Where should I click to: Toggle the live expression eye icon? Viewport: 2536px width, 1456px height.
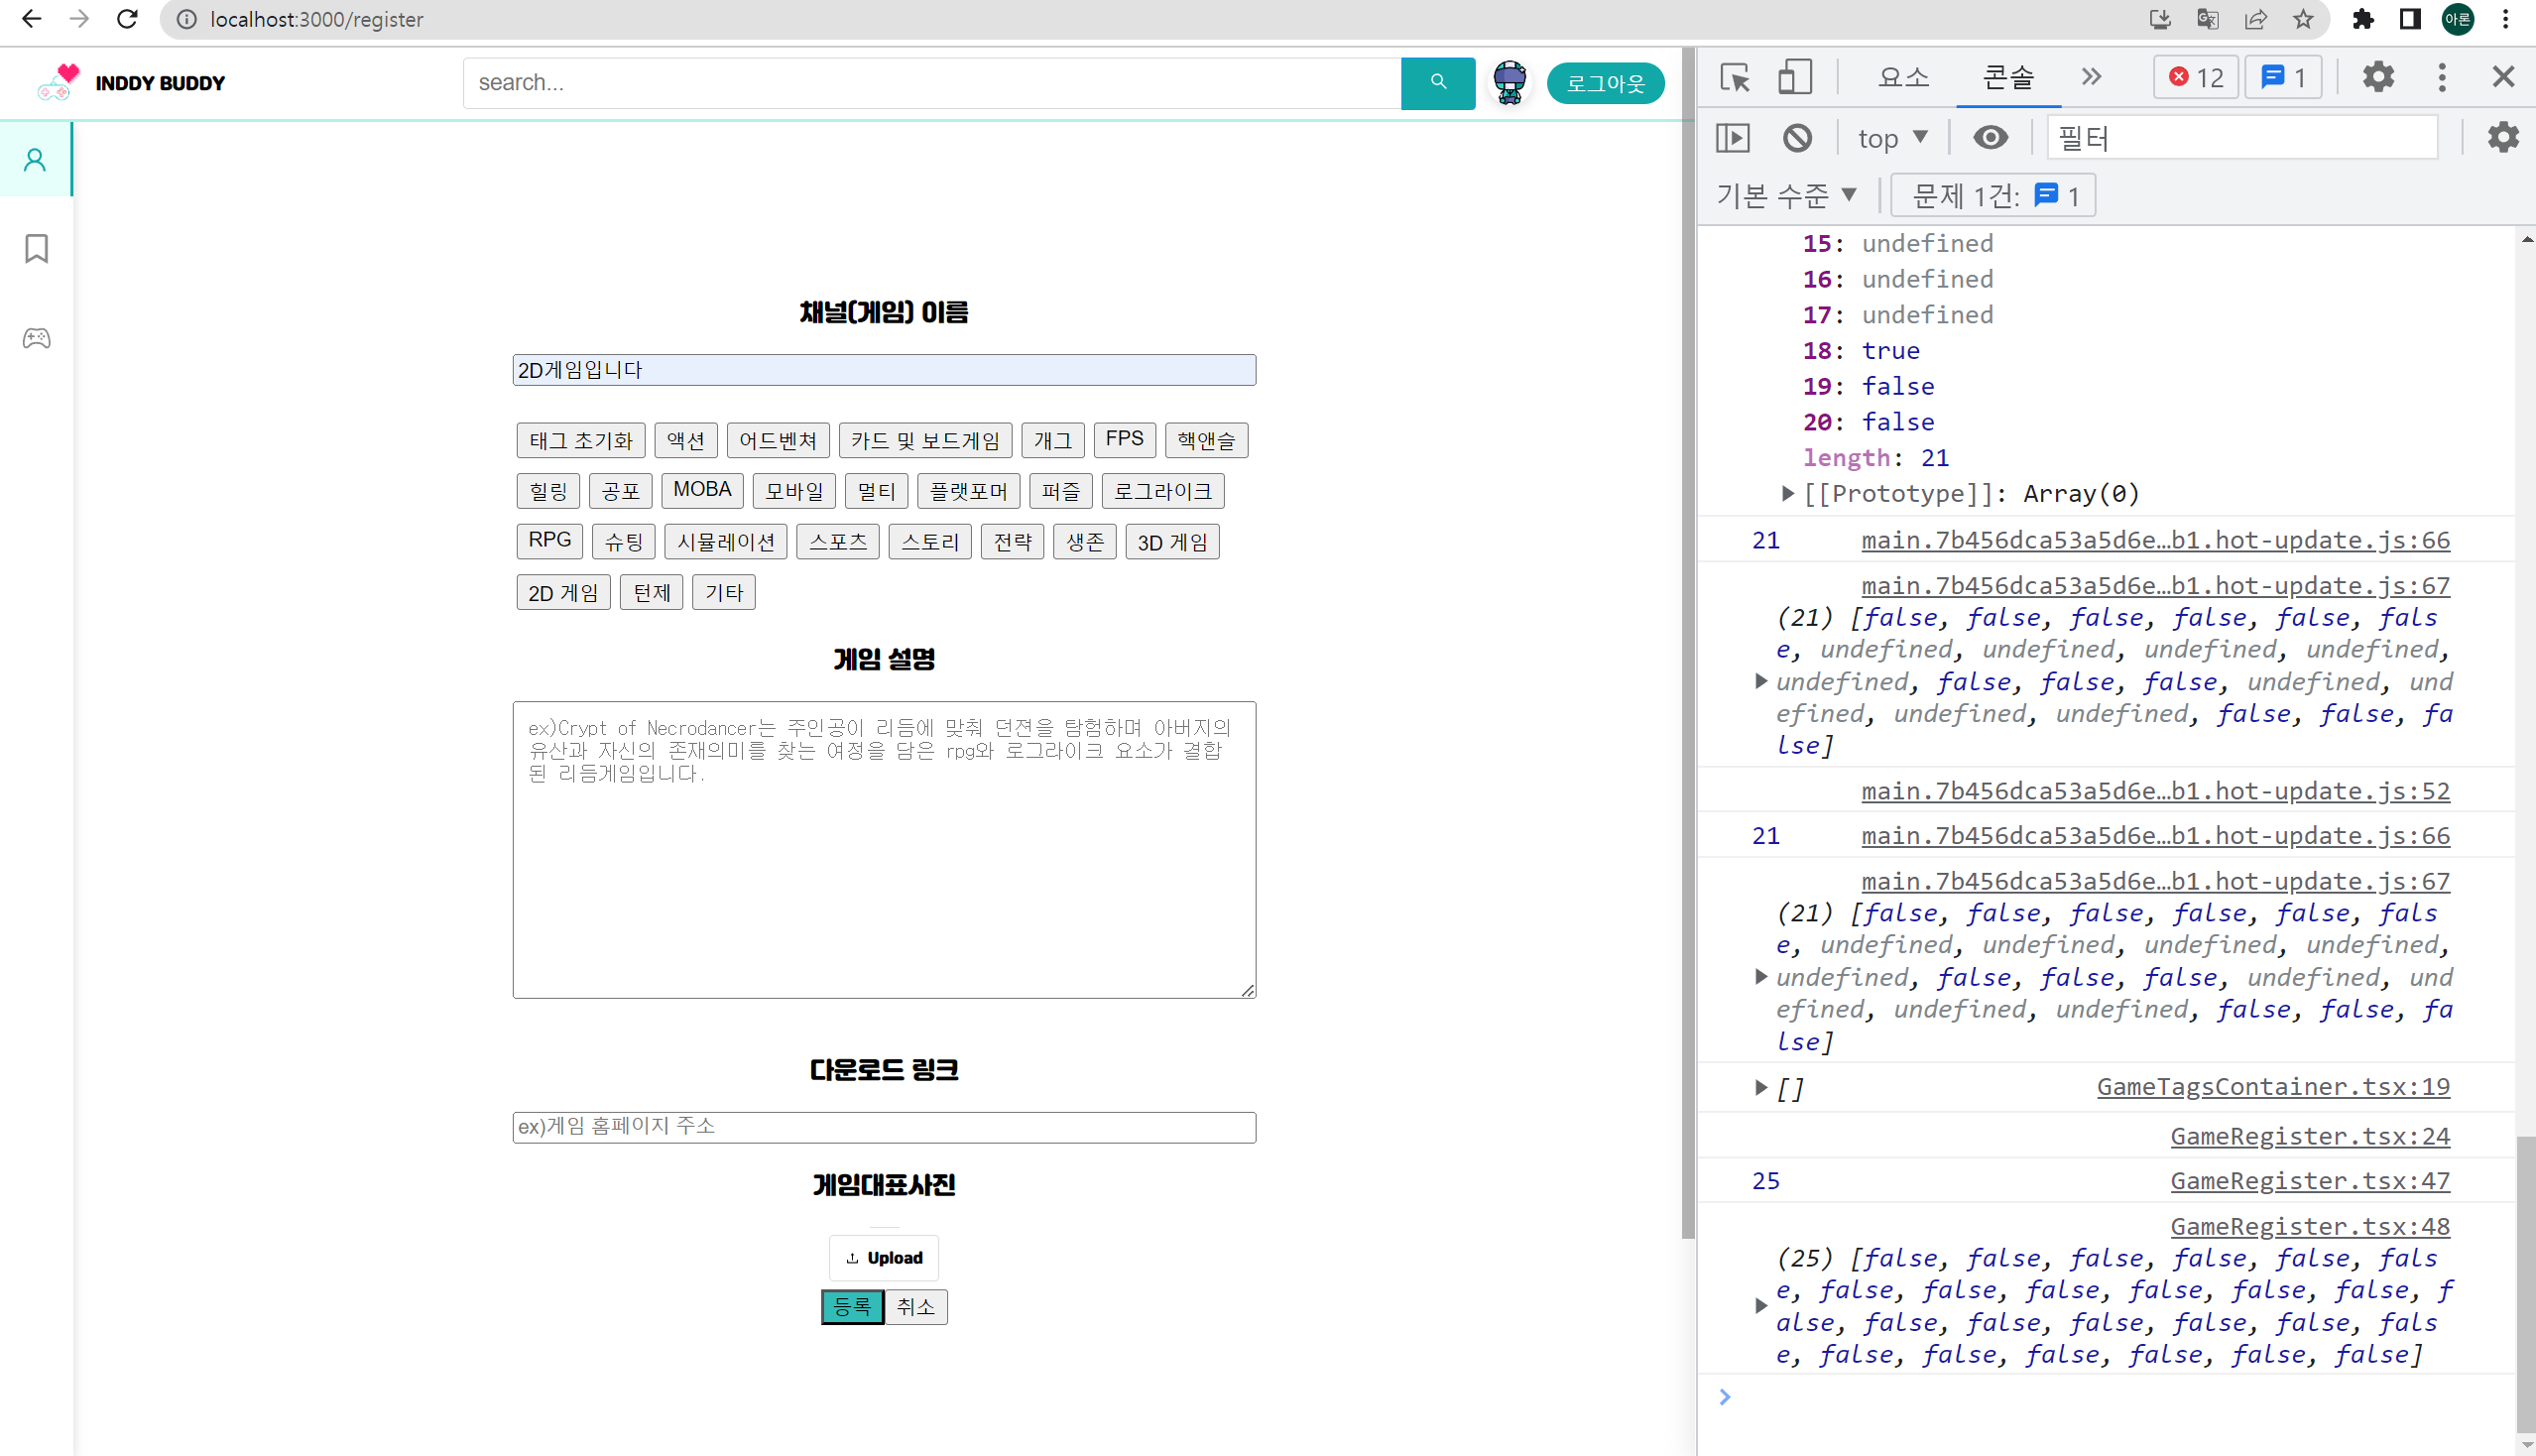tap(1990, 138)
